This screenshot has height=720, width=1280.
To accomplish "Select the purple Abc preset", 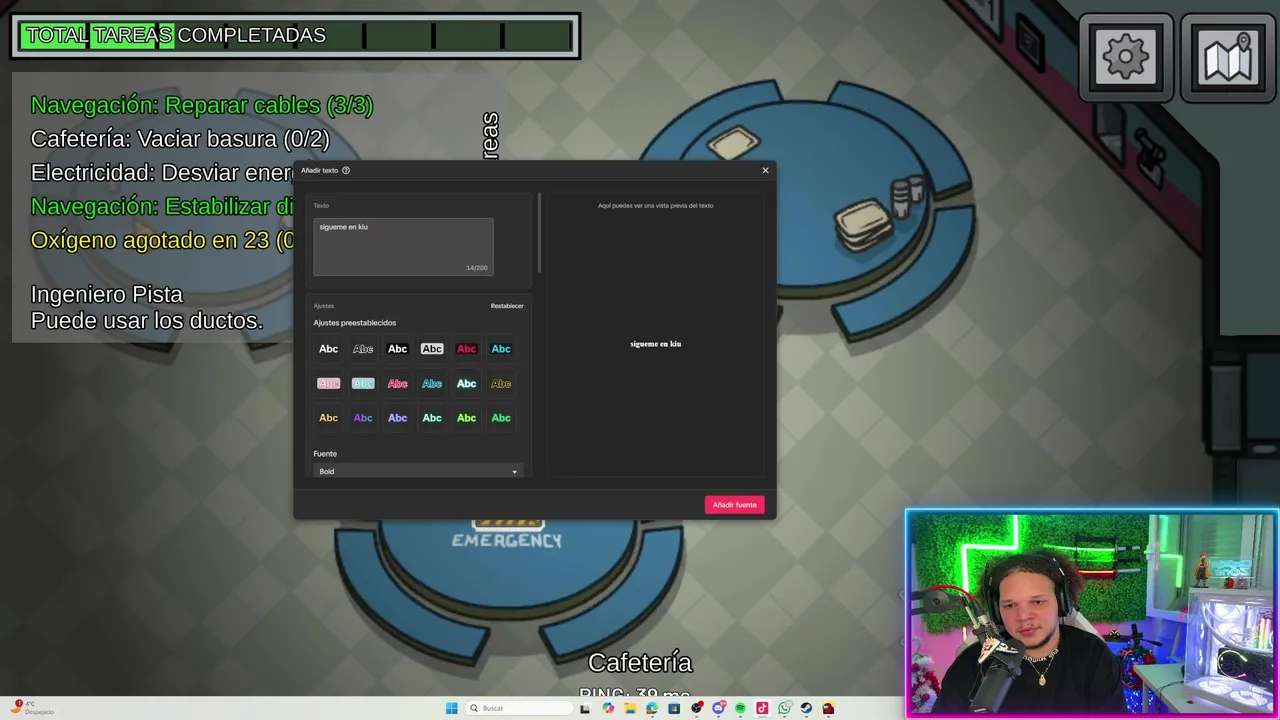I will pos(363,418).
